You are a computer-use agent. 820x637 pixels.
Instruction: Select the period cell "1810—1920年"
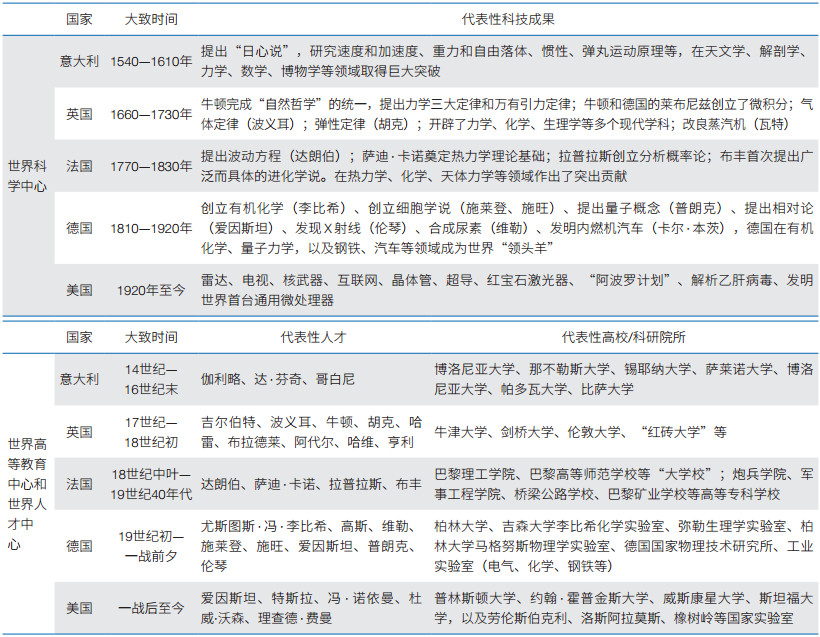151,228
